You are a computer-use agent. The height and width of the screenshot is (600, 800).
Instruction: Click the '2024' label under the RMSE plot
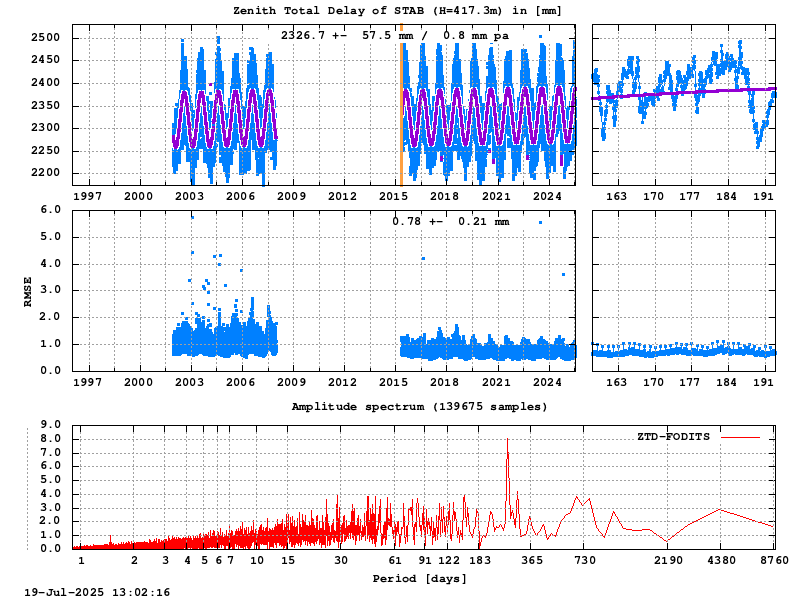[547, 382]
